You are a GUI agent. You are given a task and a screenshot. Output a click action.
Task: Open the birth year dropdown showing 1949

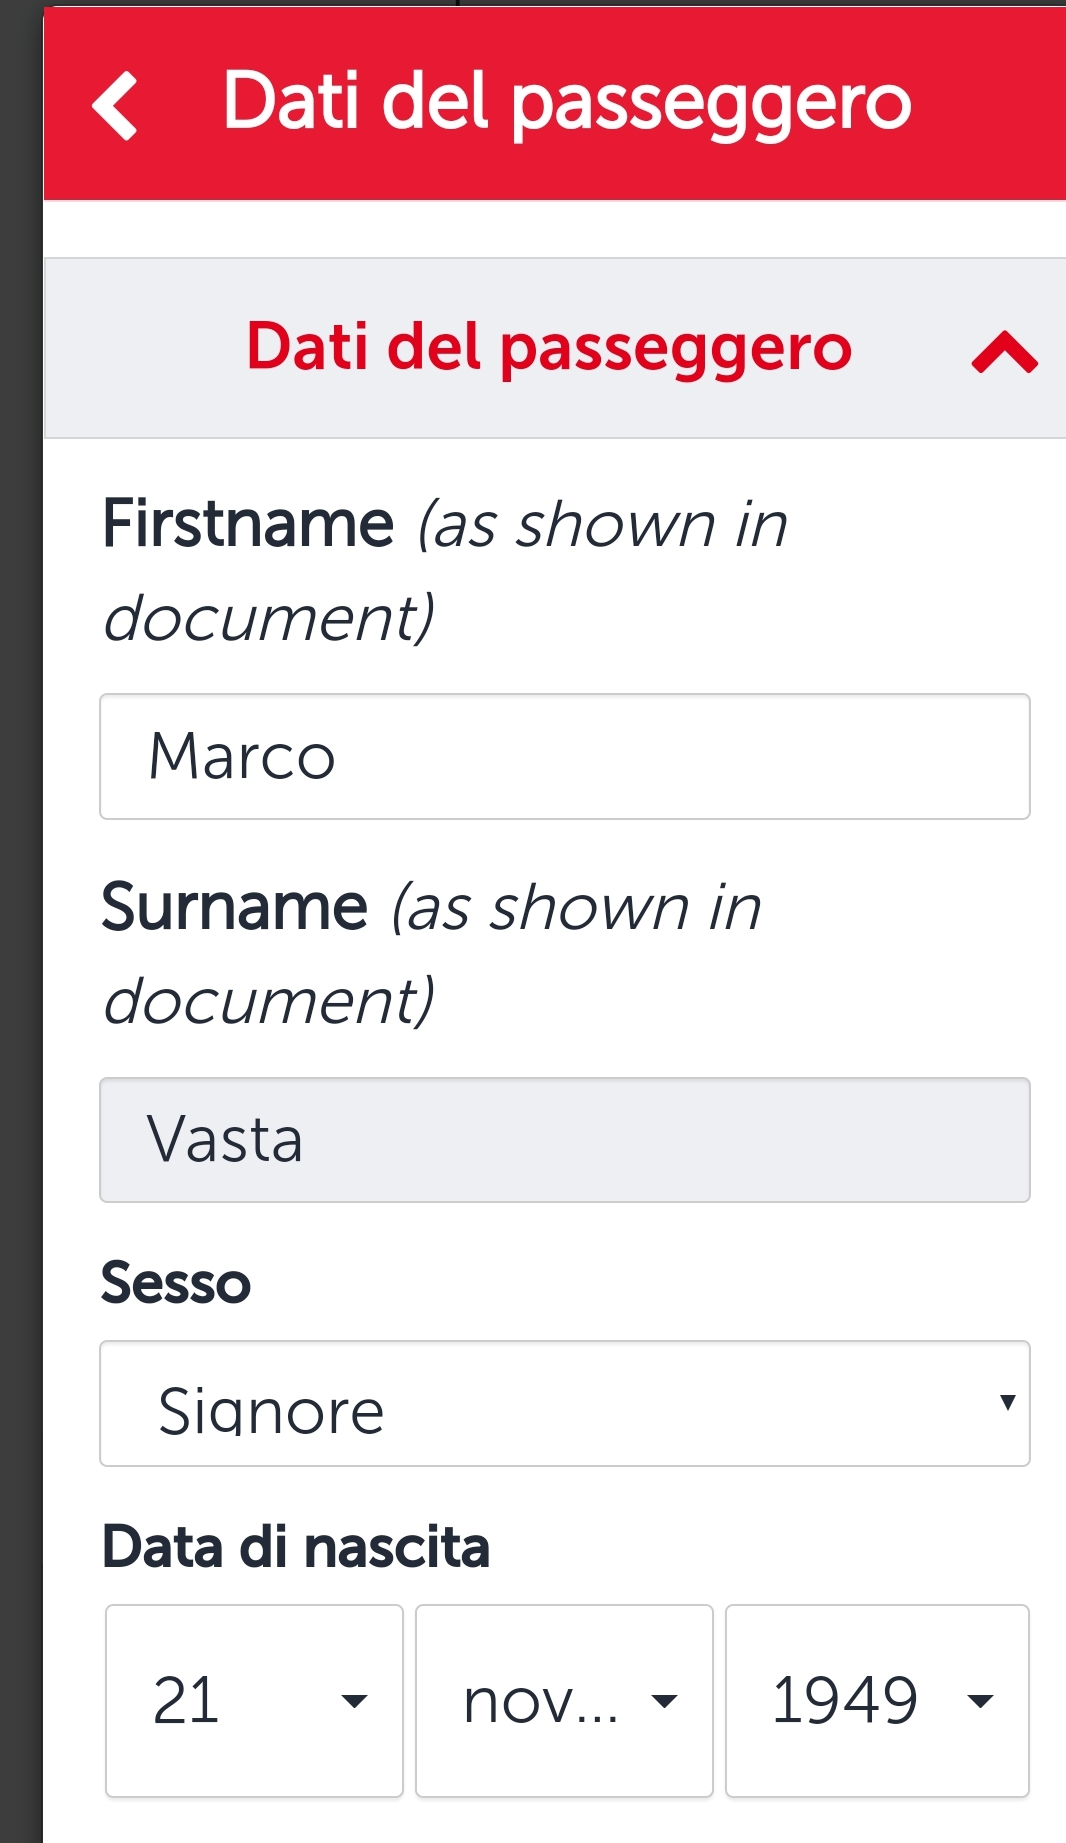[x=877, y=1701]
